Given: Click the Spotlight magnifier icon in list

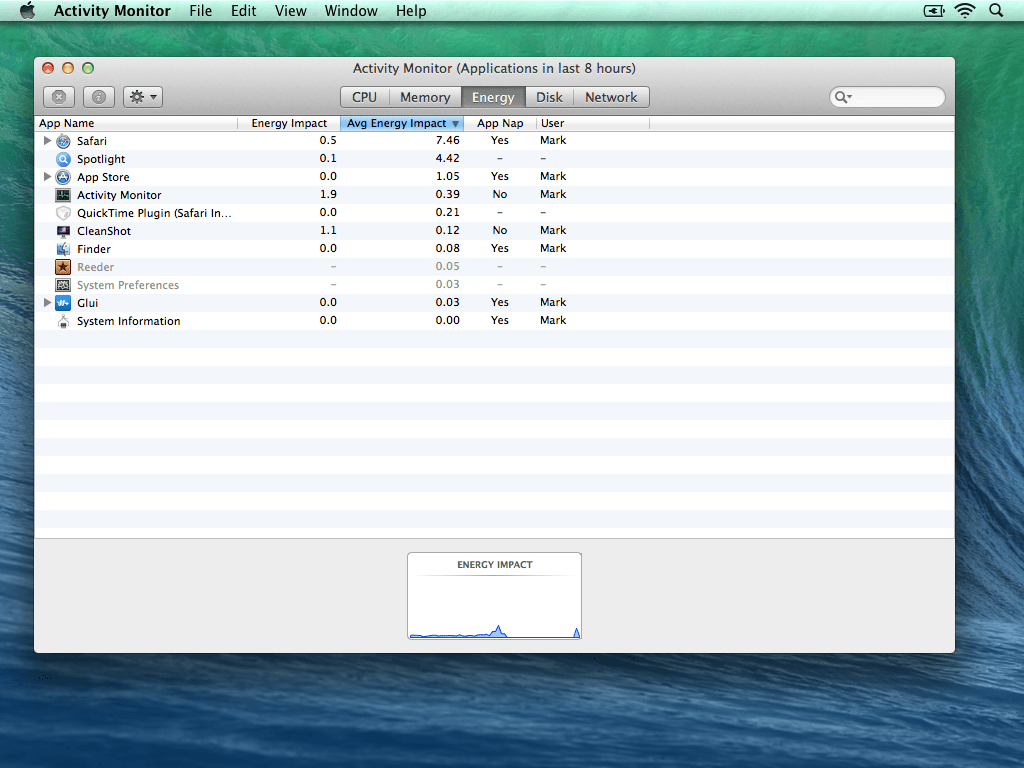Looking at the screenshot, I should (63, 159).
